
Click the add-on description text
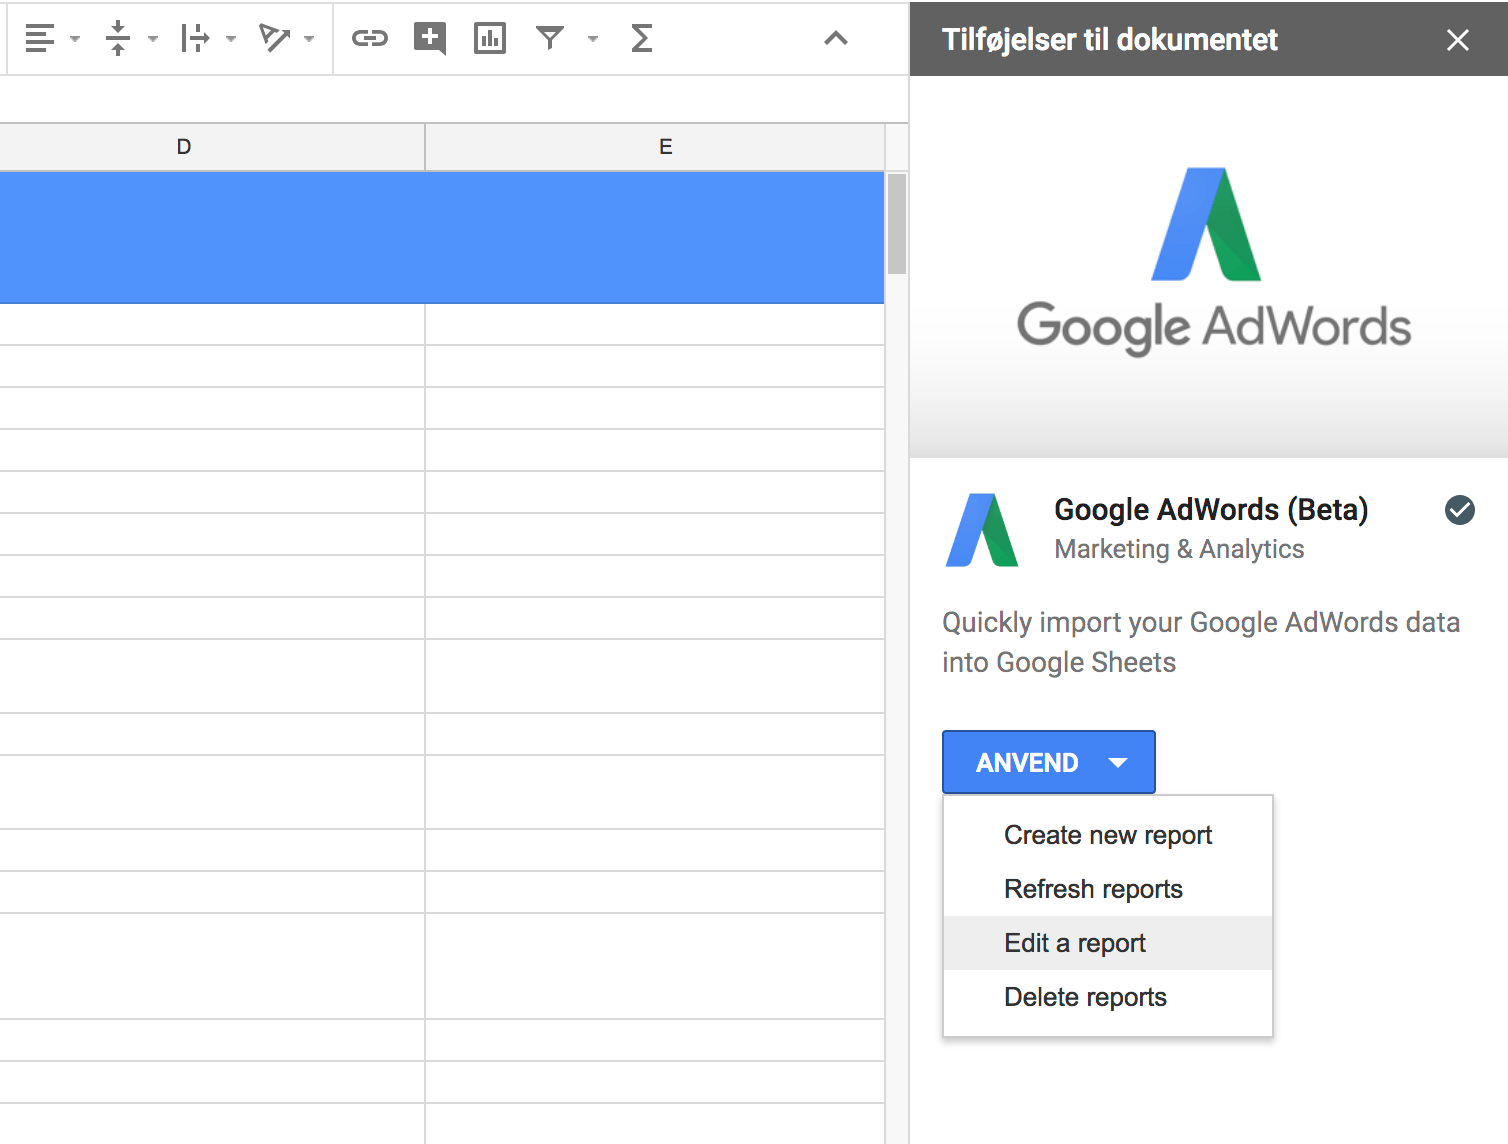pyautogui.click(x=1201, y=642)
